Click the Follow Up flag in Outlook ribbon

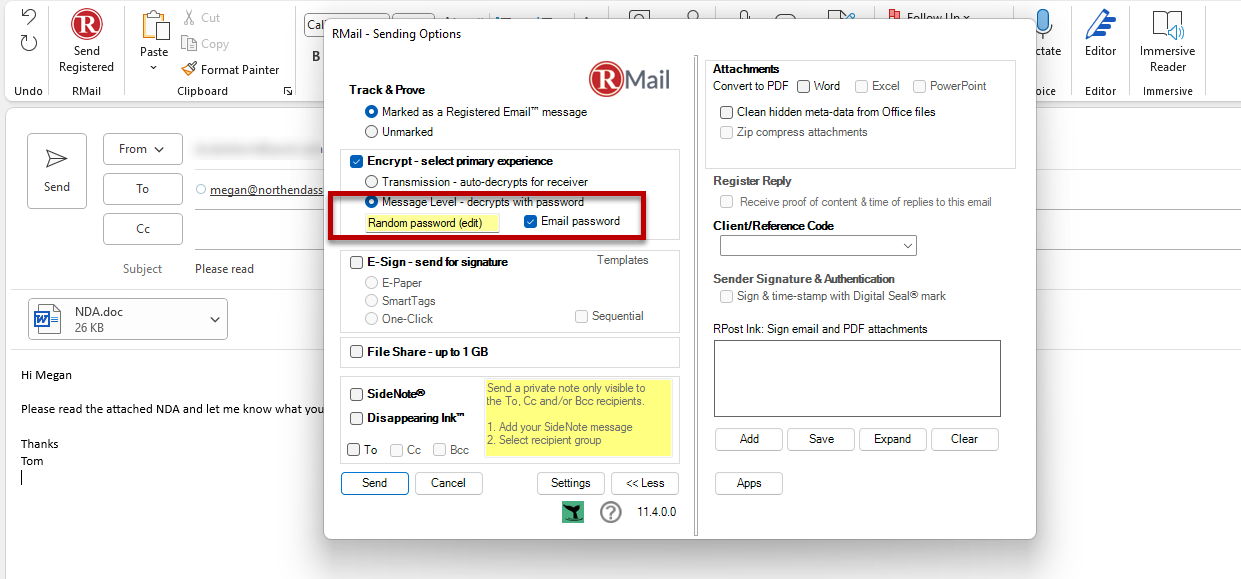pos(893,16)
